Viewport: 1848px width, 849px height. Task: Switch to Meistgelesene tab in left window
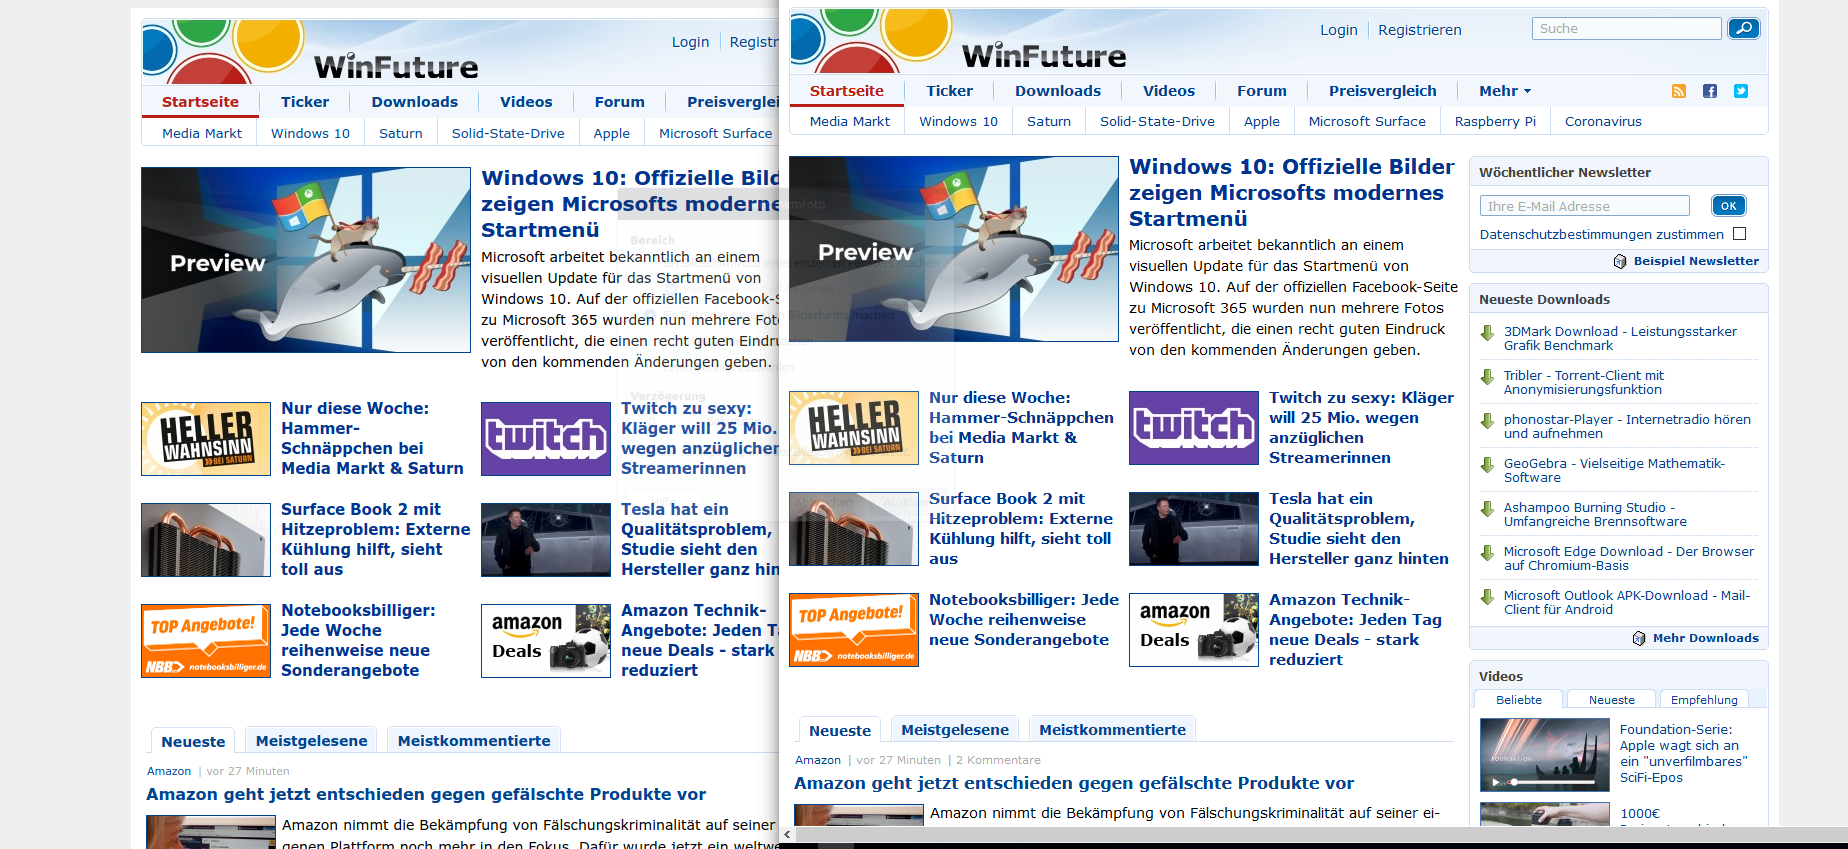click(x=311, y=741)
